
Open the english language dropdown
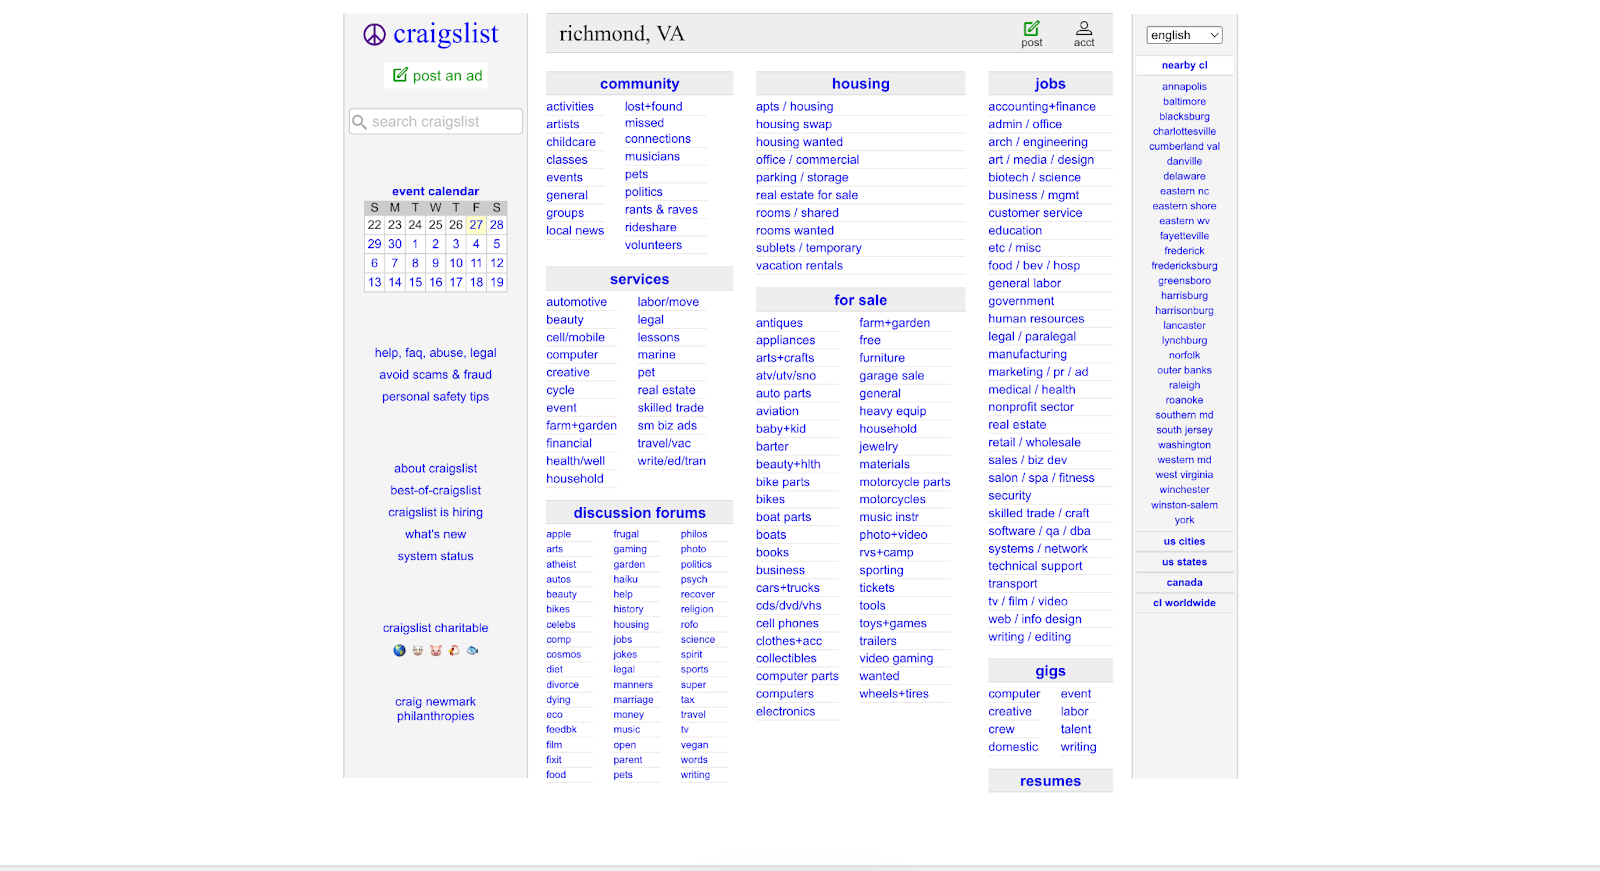click(1184, 35)
